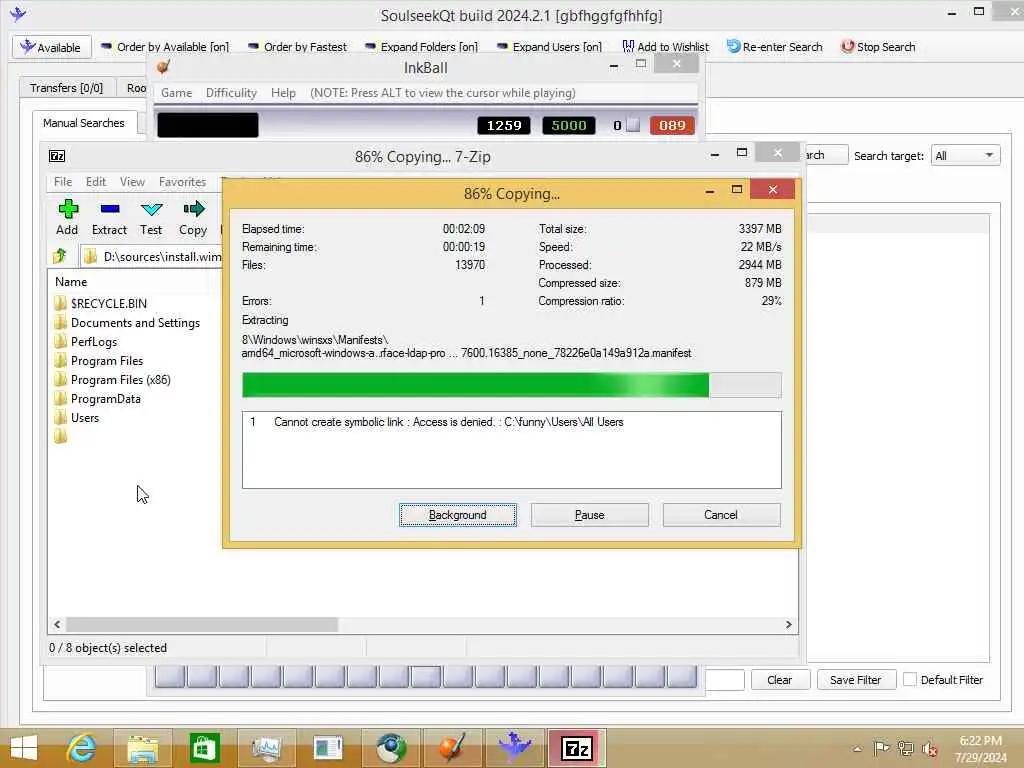Open the Favorites menu in 7-Zip
The height and width of the screenshot is (768, 1024).
[182, 182]
